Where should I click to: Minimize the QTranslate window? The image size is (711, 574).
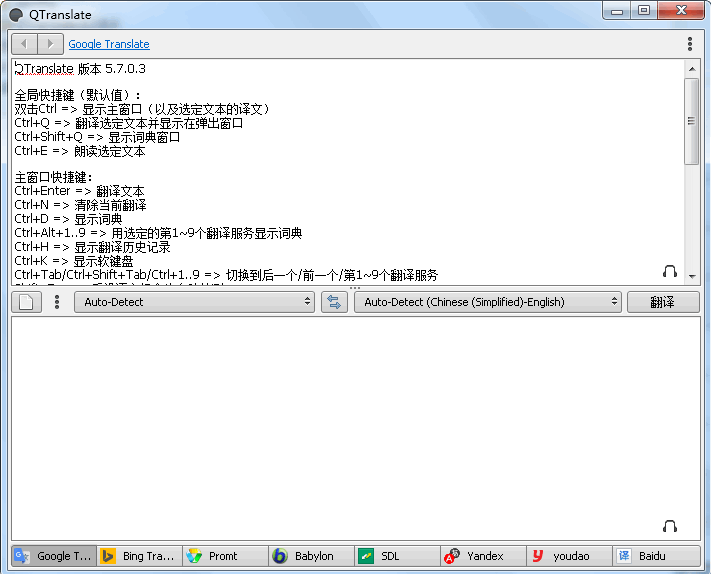pos(617,11)
